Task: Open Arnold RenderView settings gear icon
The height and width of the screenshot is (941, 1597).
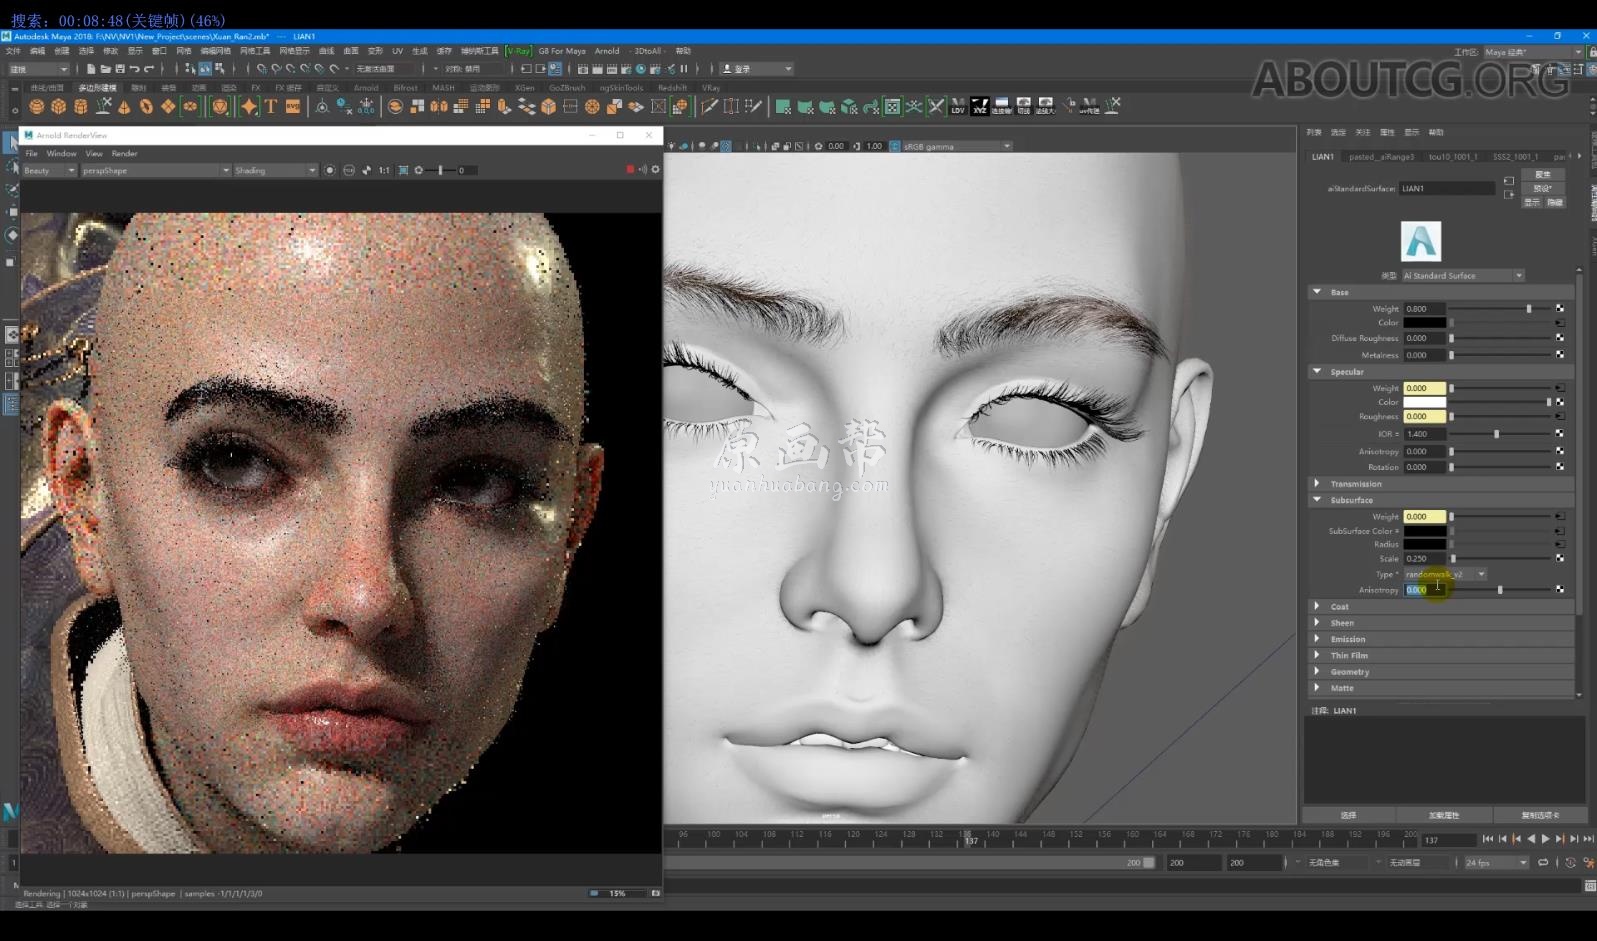Action: 656,170
